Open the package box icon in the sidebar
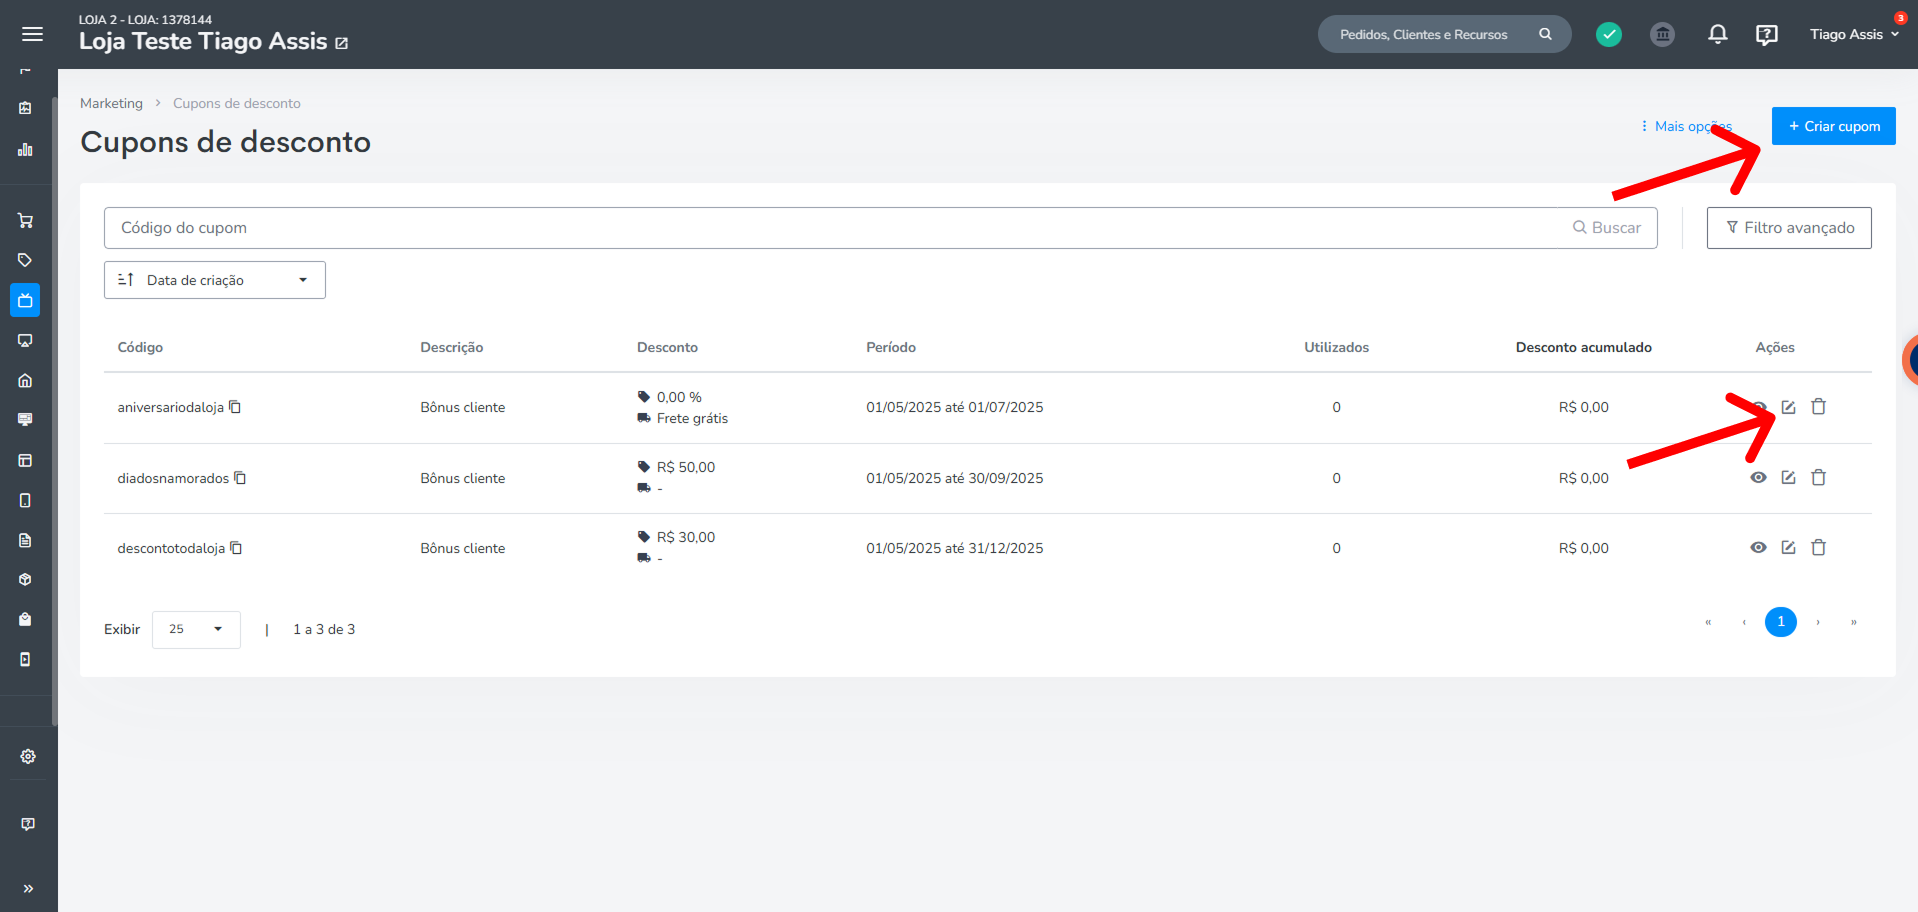 (x=25, y=579)
